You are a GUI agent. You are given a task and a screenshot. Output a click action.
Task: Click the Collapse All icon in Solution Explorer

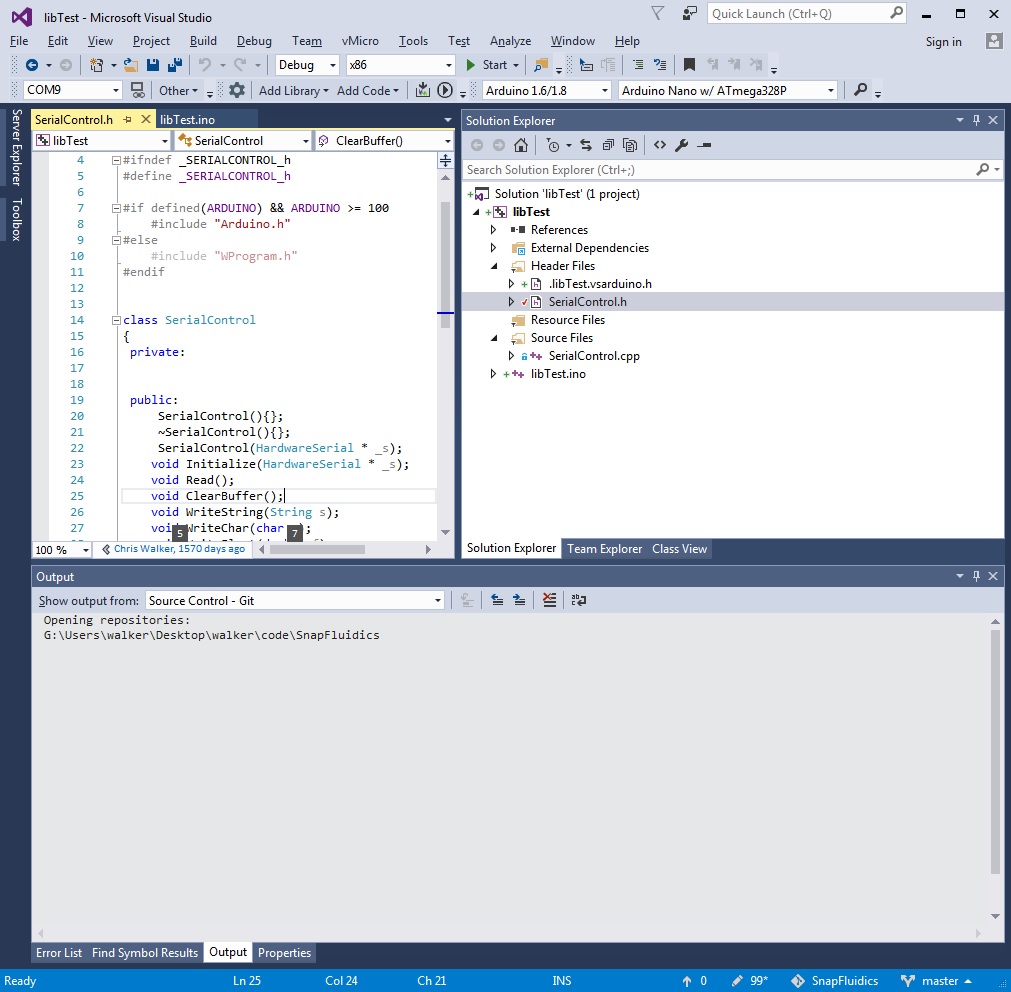coord(607,146)
